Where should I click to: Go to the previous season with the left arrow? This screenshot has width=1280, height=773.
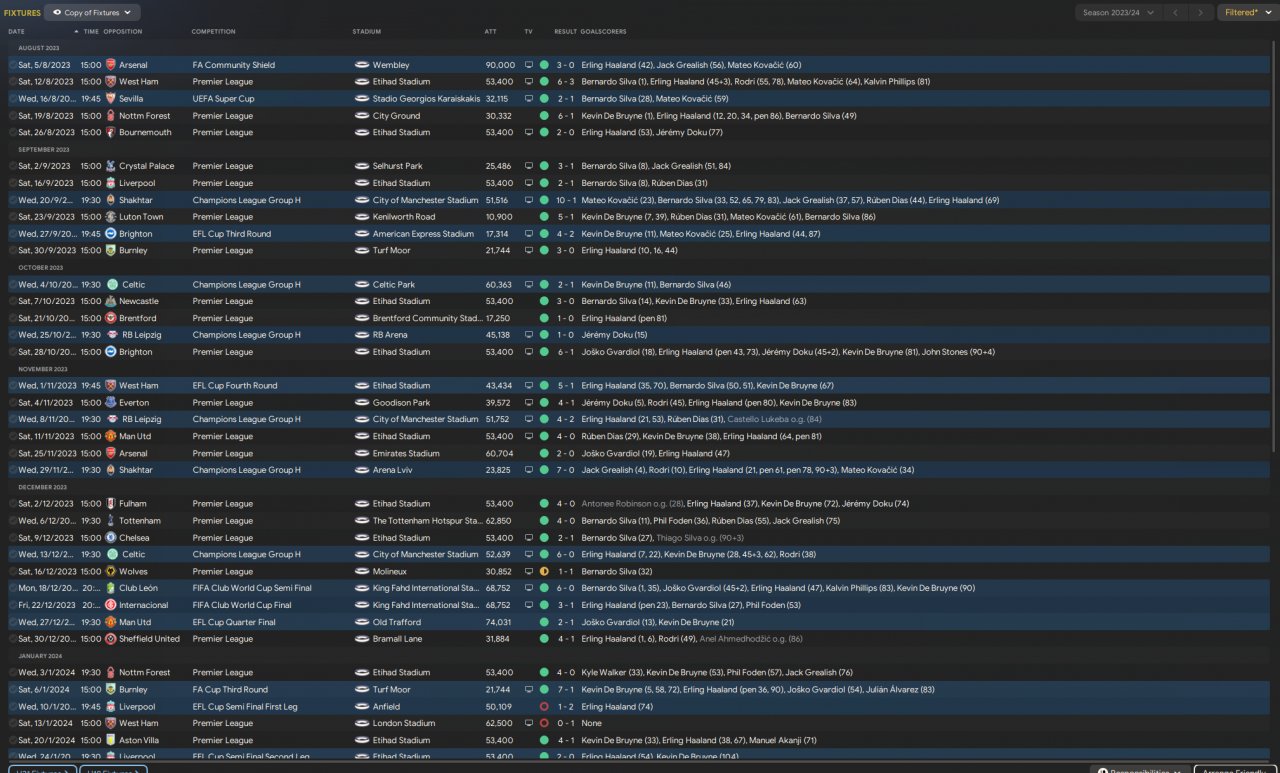pyautogui.click(x=1175, y=13)
